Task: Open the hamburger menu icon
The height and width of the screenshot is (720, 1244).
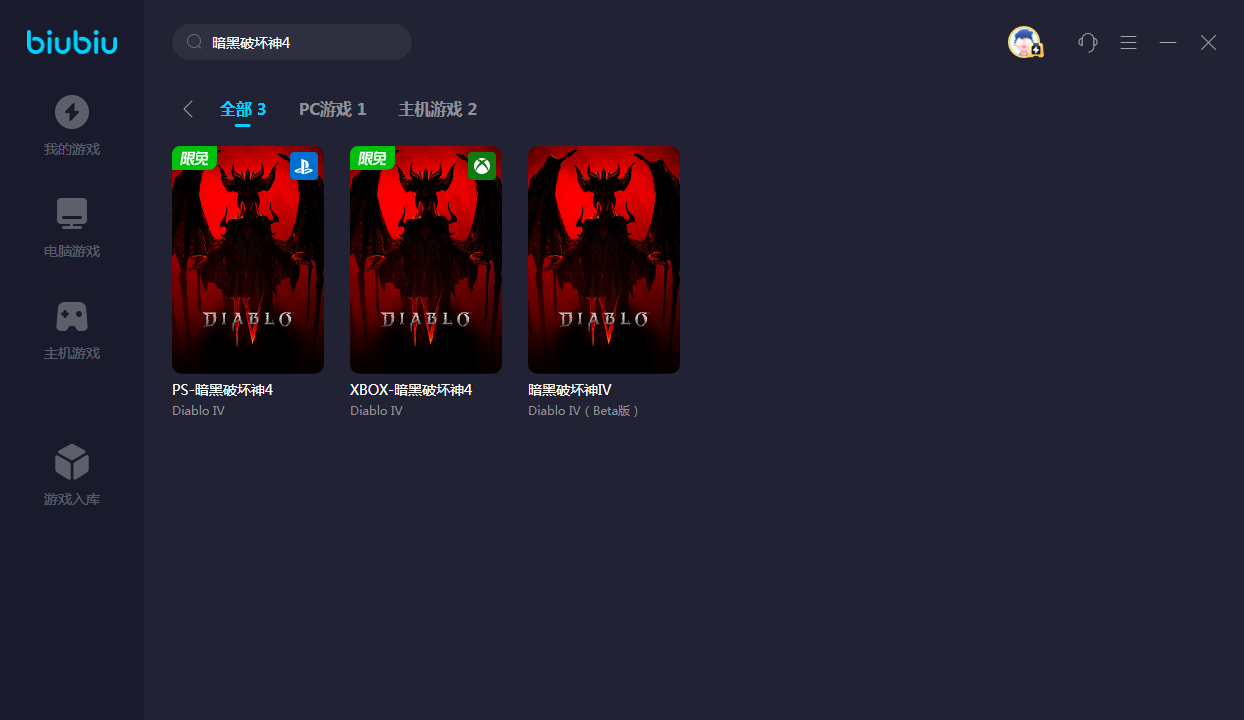Action: [1128, 42]
